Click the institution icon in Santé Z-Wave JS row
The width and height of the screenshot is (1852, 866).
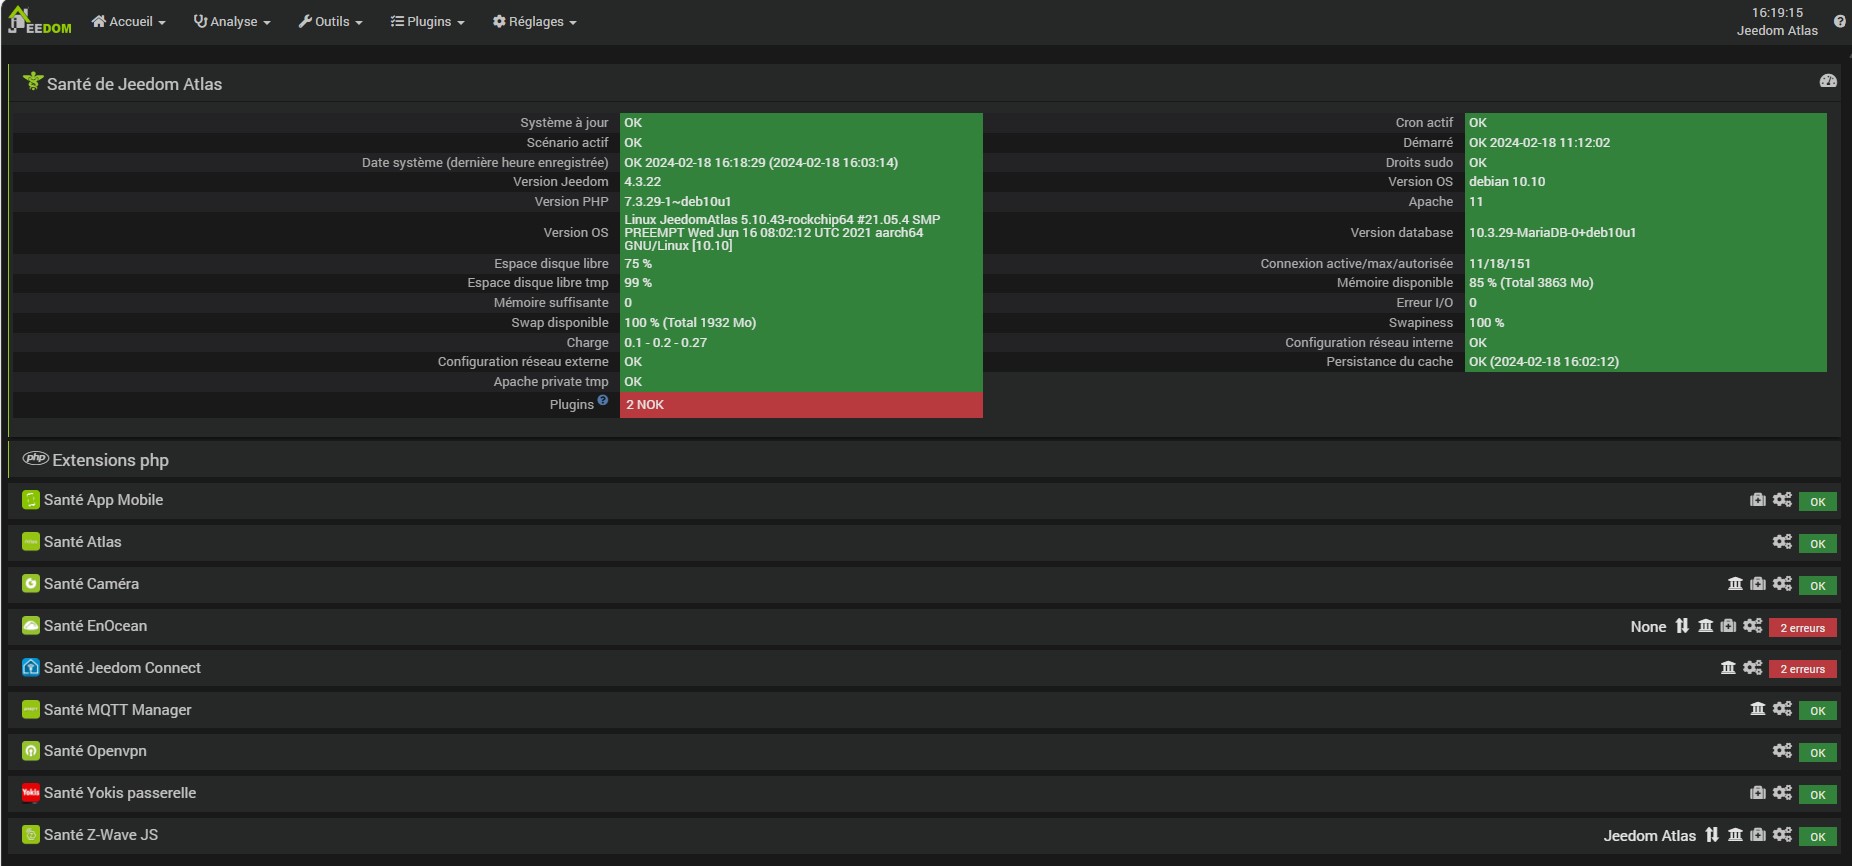(1735, 835)
